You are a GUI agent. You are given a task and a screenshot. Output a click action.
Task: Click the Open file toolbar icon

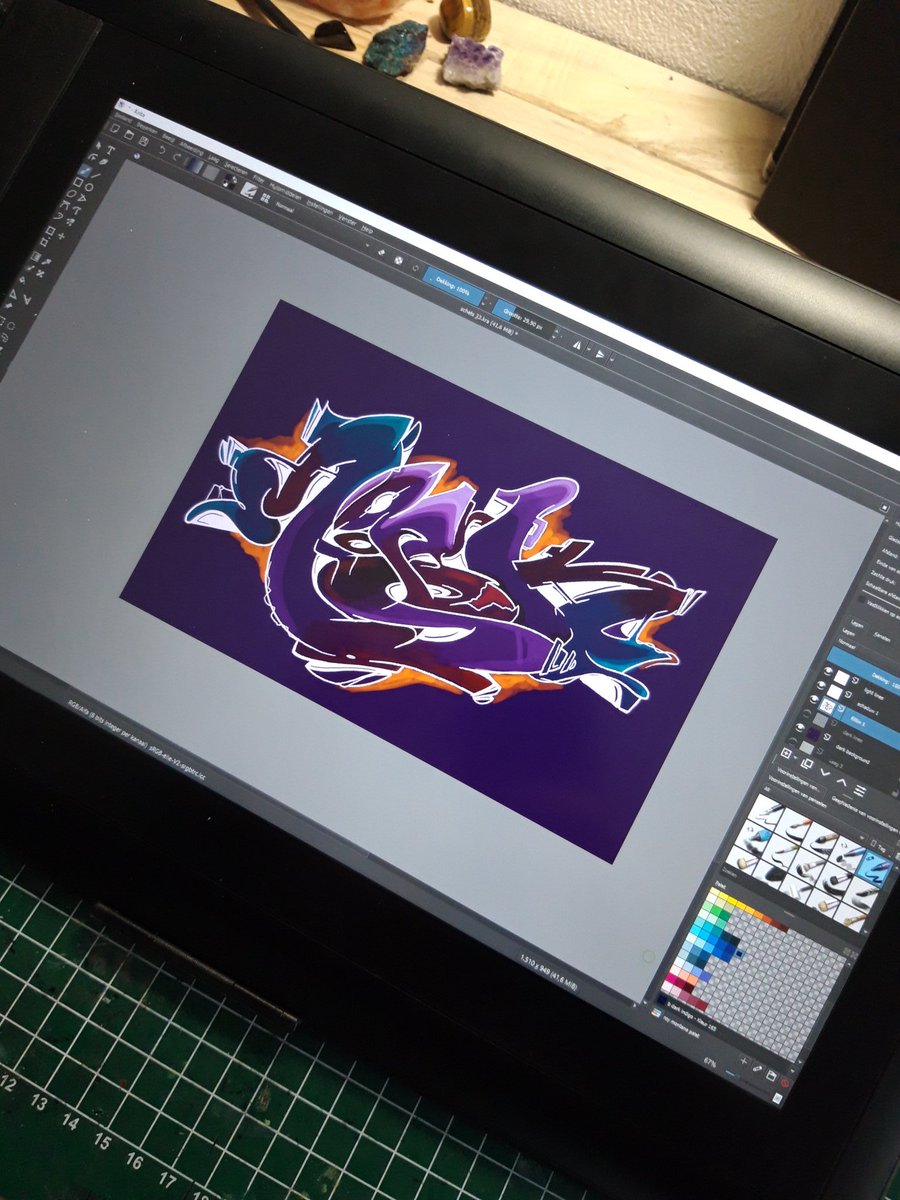click(129, 135)
